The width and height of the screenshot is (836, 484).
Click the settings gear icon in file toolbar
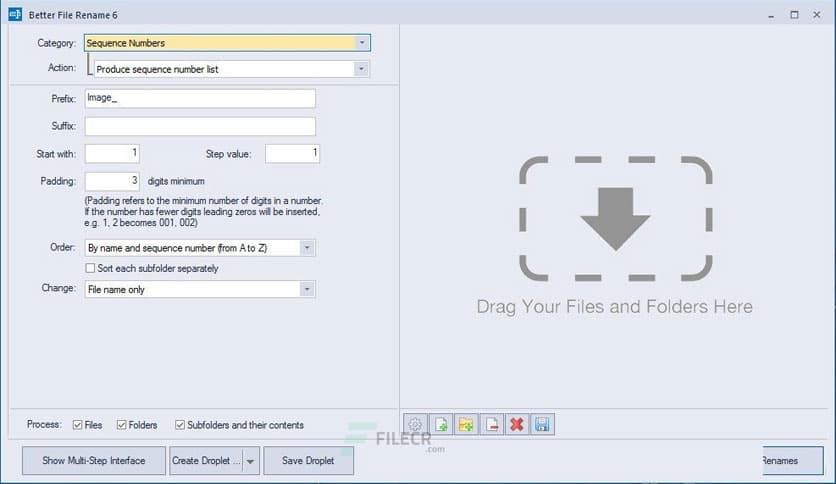(416, 425)
